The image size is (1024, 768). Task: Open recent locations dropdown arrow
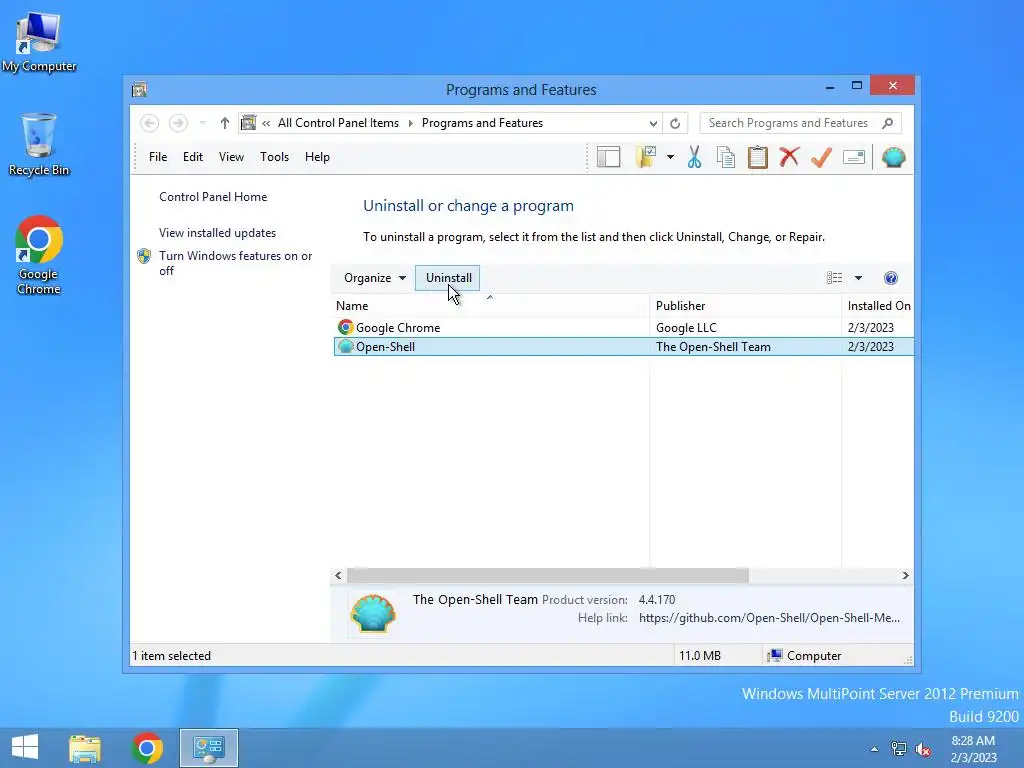click(202, 123)
